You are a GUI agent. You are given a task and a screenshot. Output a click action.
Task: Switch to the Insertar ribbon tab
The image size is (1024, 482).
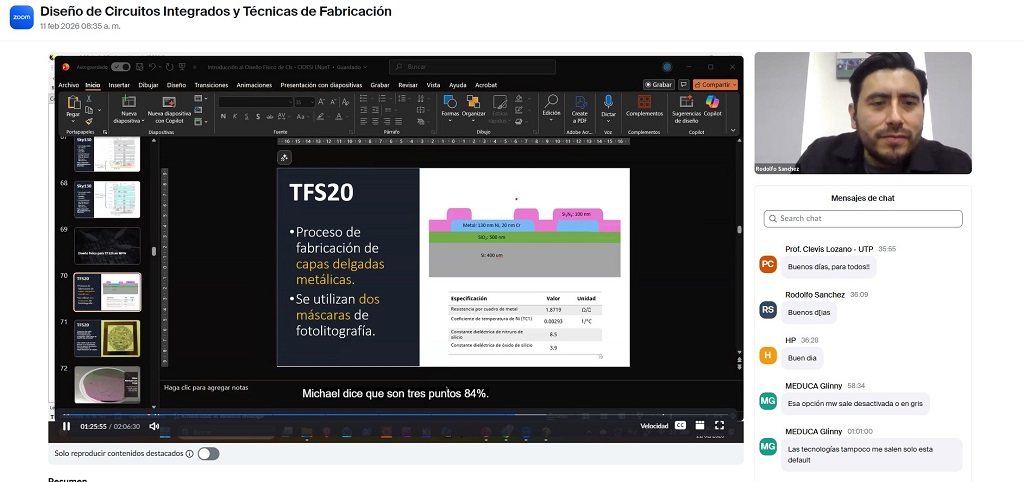(x=119, y=85)
